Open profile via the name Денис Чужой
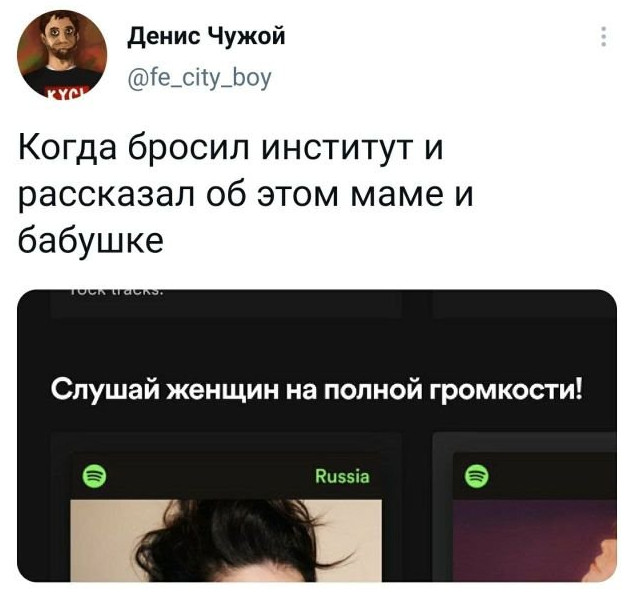634x605 pixels. (x=206, y=37)
